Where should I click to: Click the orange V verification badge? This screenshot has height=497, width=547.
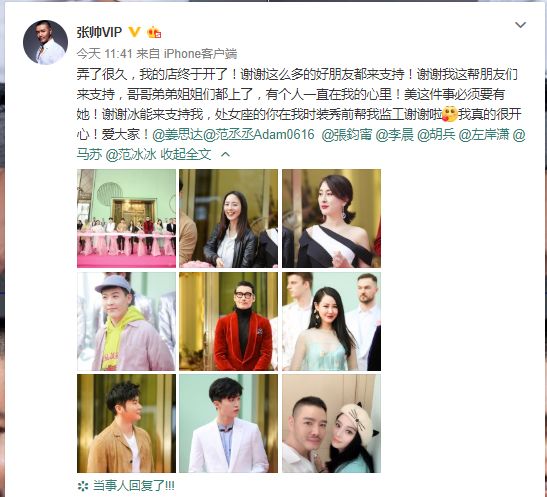click(134, 32)
